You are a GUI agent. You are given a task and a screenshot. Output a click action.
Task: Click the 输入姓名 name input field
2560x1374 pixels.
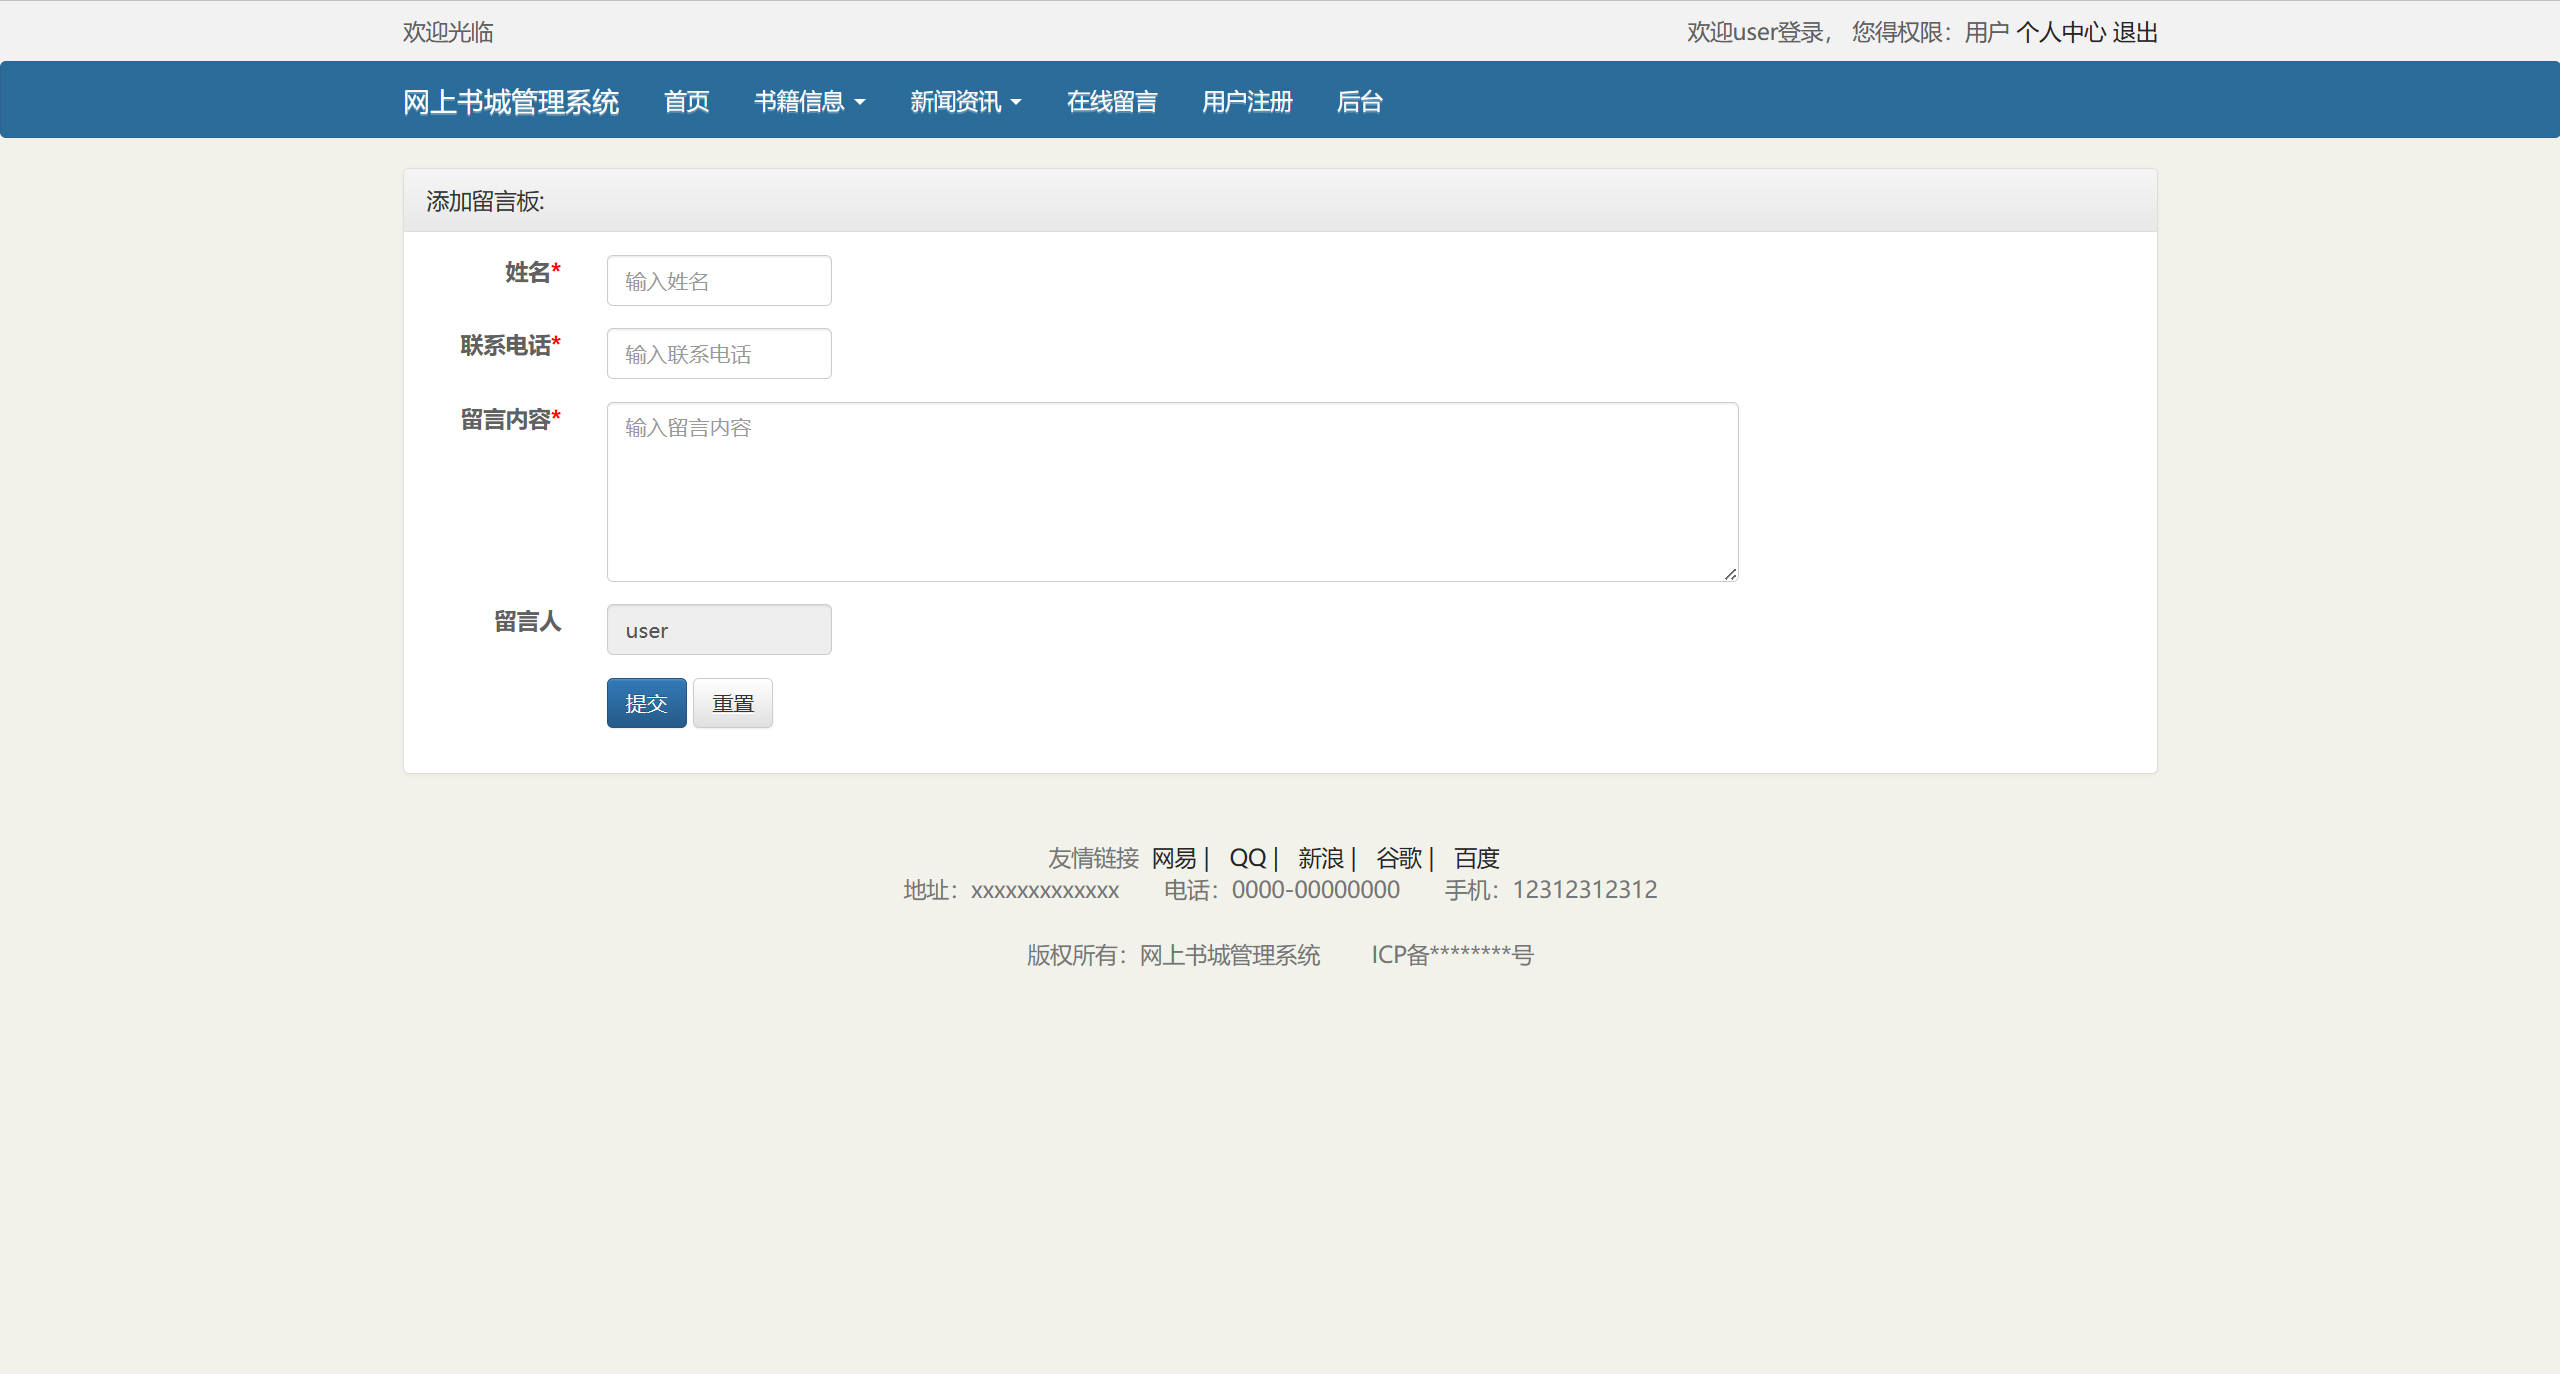point(718,280)
